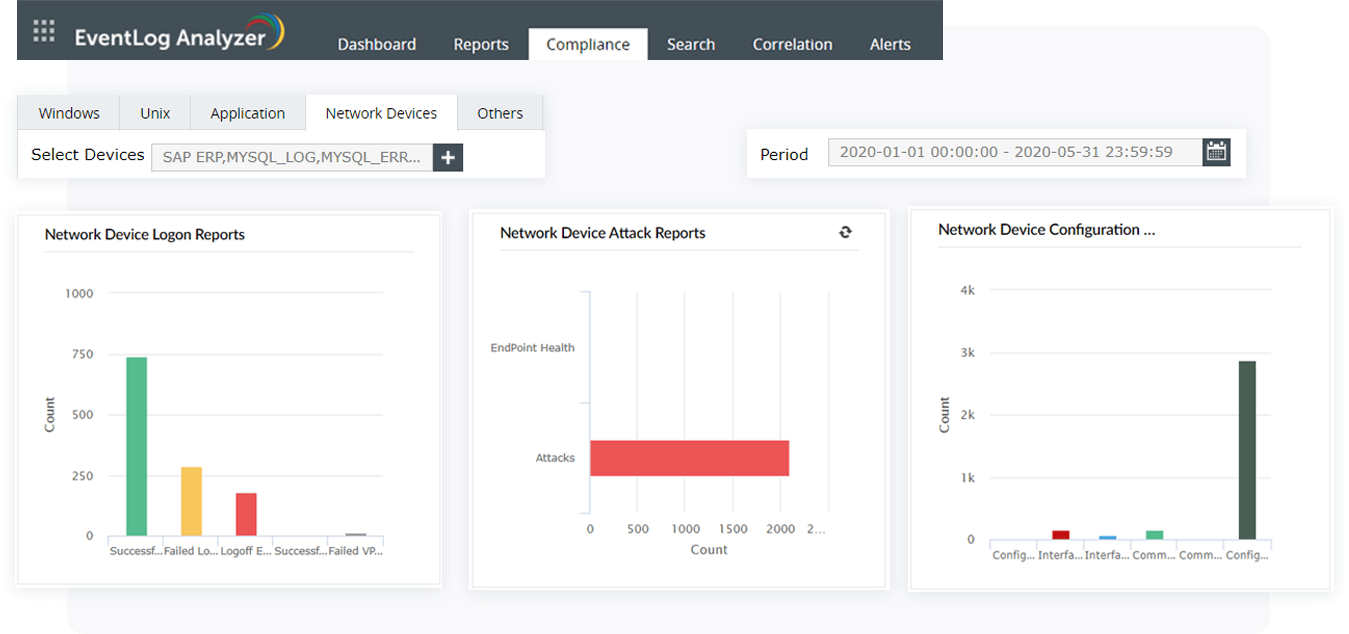
Task: Select the Unix tab
Action: pyautogui.click(x=155, y=113)
